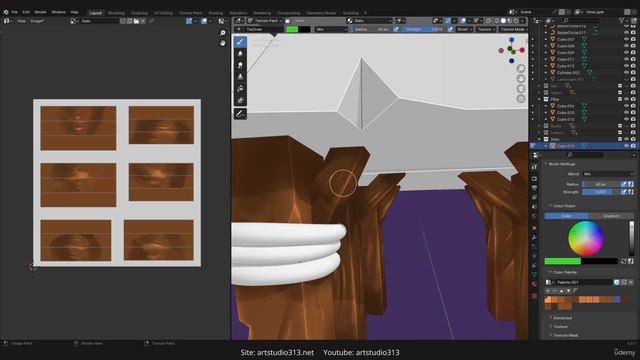Select the Clone tool
This screenshot has width=640, height=360.
(x=240, y=77)
